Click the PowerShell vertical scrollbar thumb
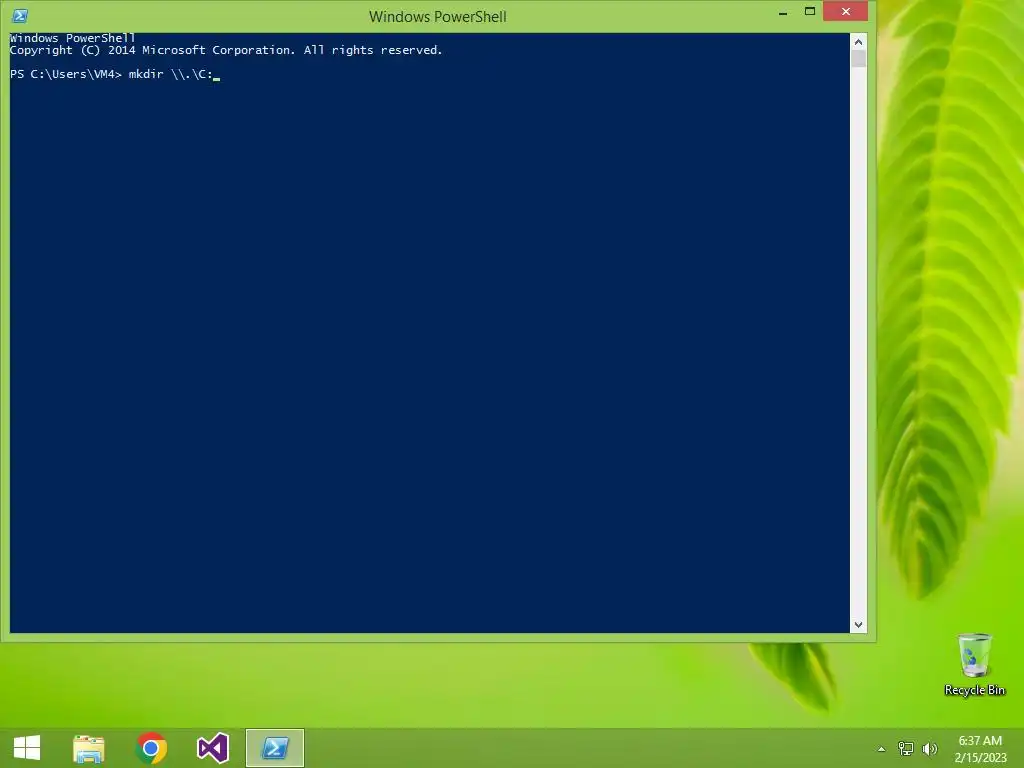This screenshot has width=1024, height=768. click(858, 59)
